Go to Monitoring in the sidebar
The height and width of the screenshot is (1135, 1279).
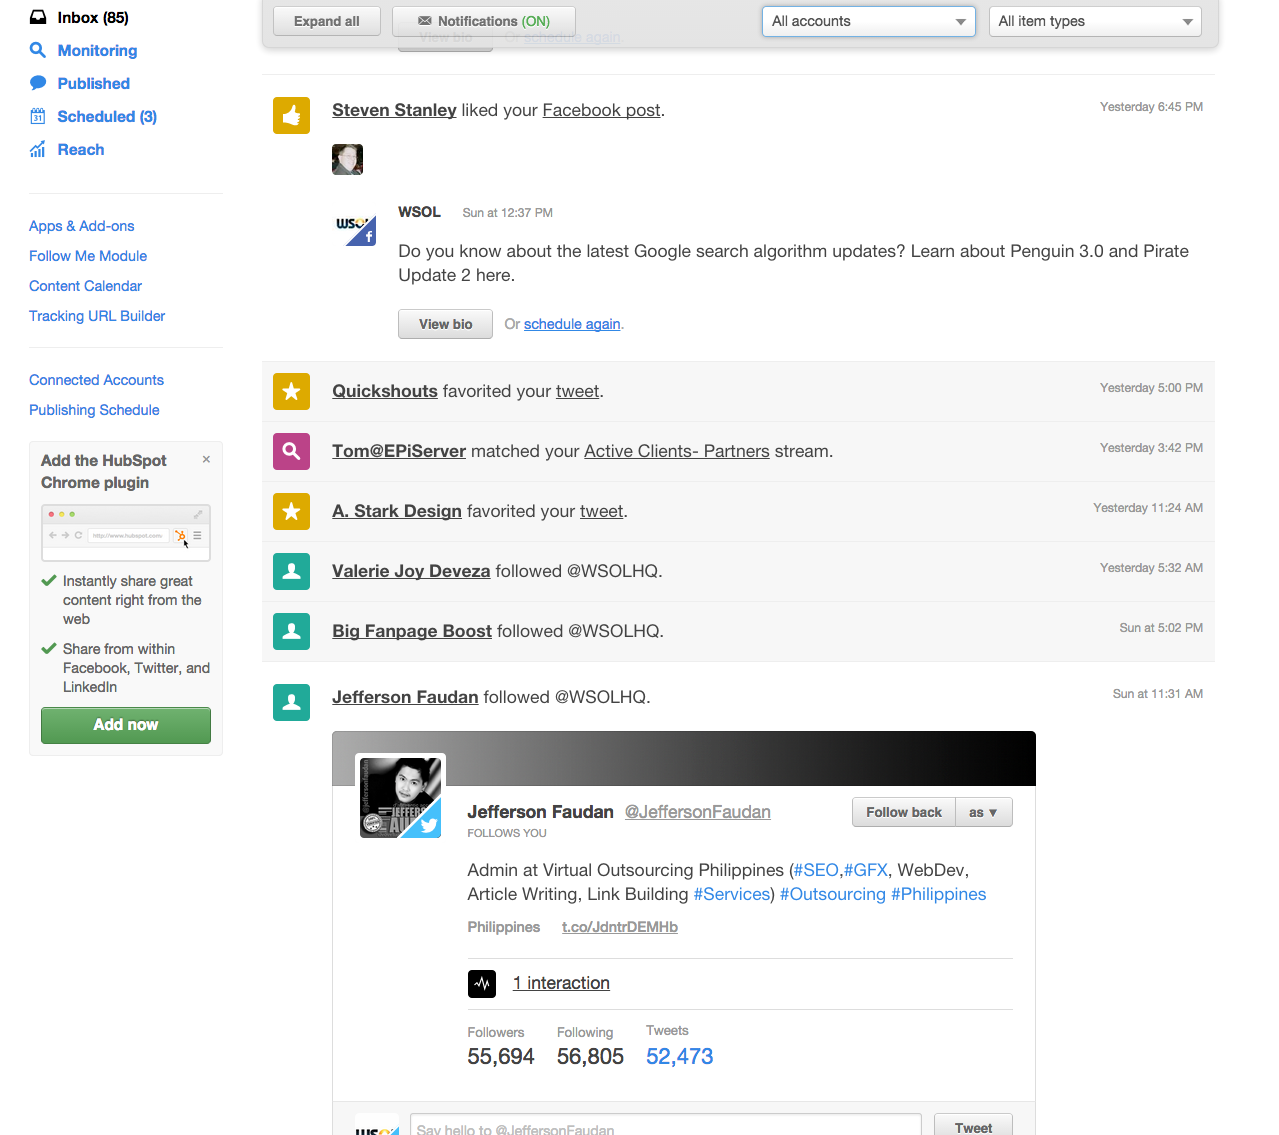[97, 50]
